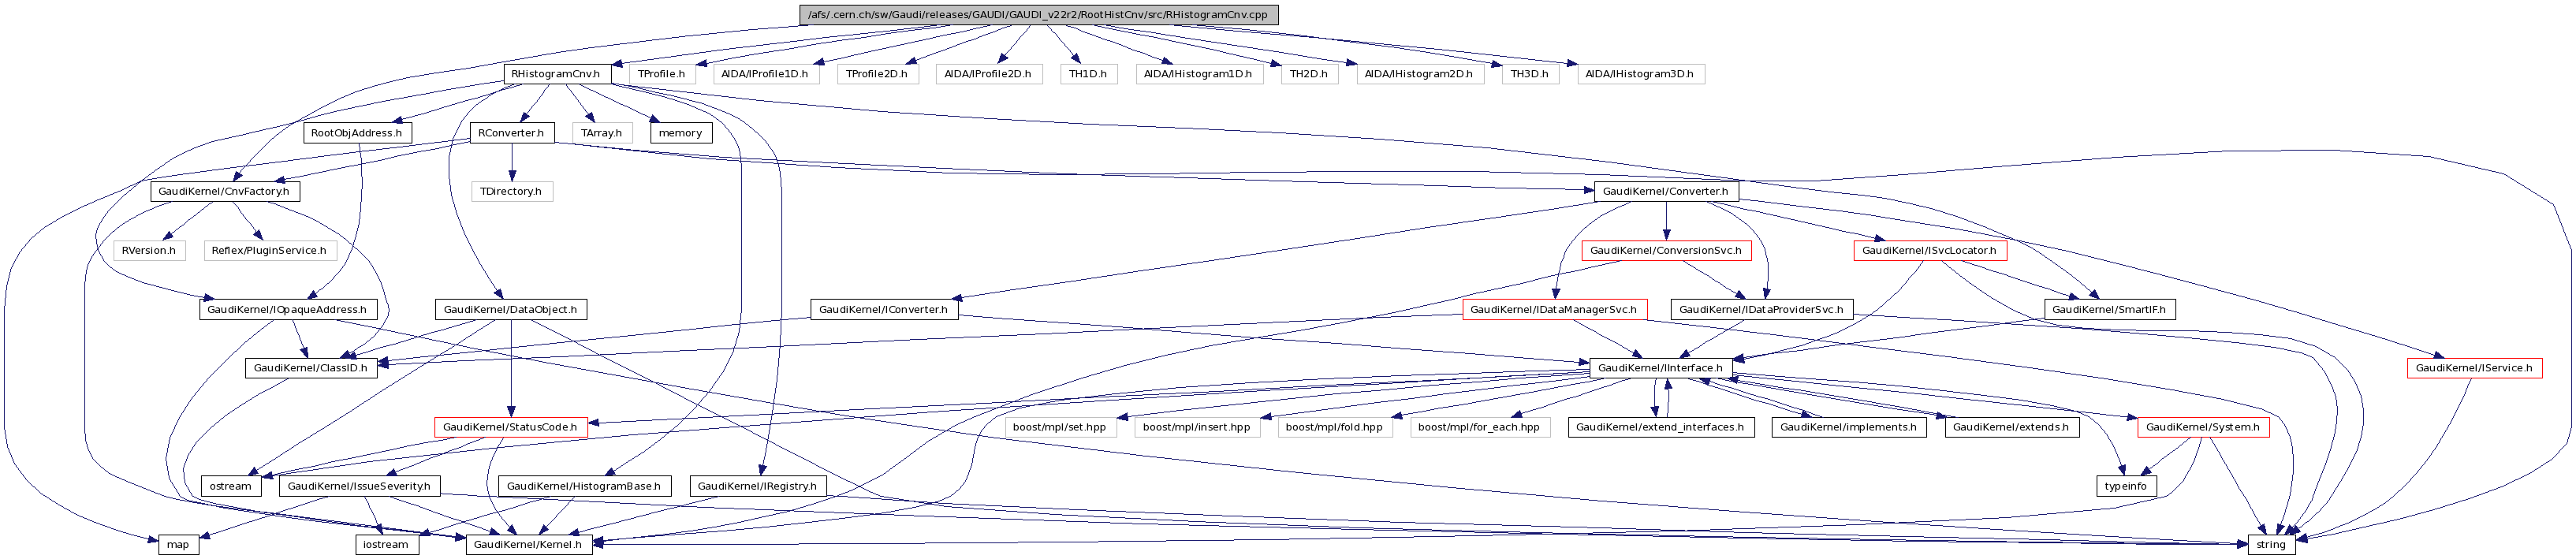This screenshot has height=559, width=2576.
Task: Select the GaudiKernel/IInterface.h node
Action: [1660, 369]
